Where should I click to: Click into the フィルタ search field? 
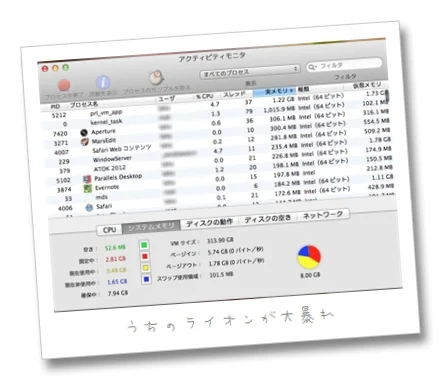click(x=344, y=65)
